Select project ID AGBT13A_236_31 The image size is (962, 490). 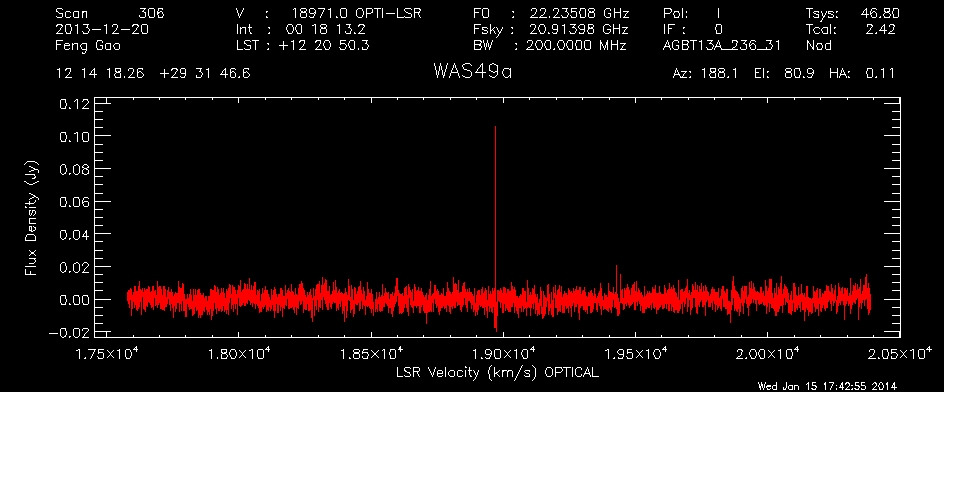point(722,46)
